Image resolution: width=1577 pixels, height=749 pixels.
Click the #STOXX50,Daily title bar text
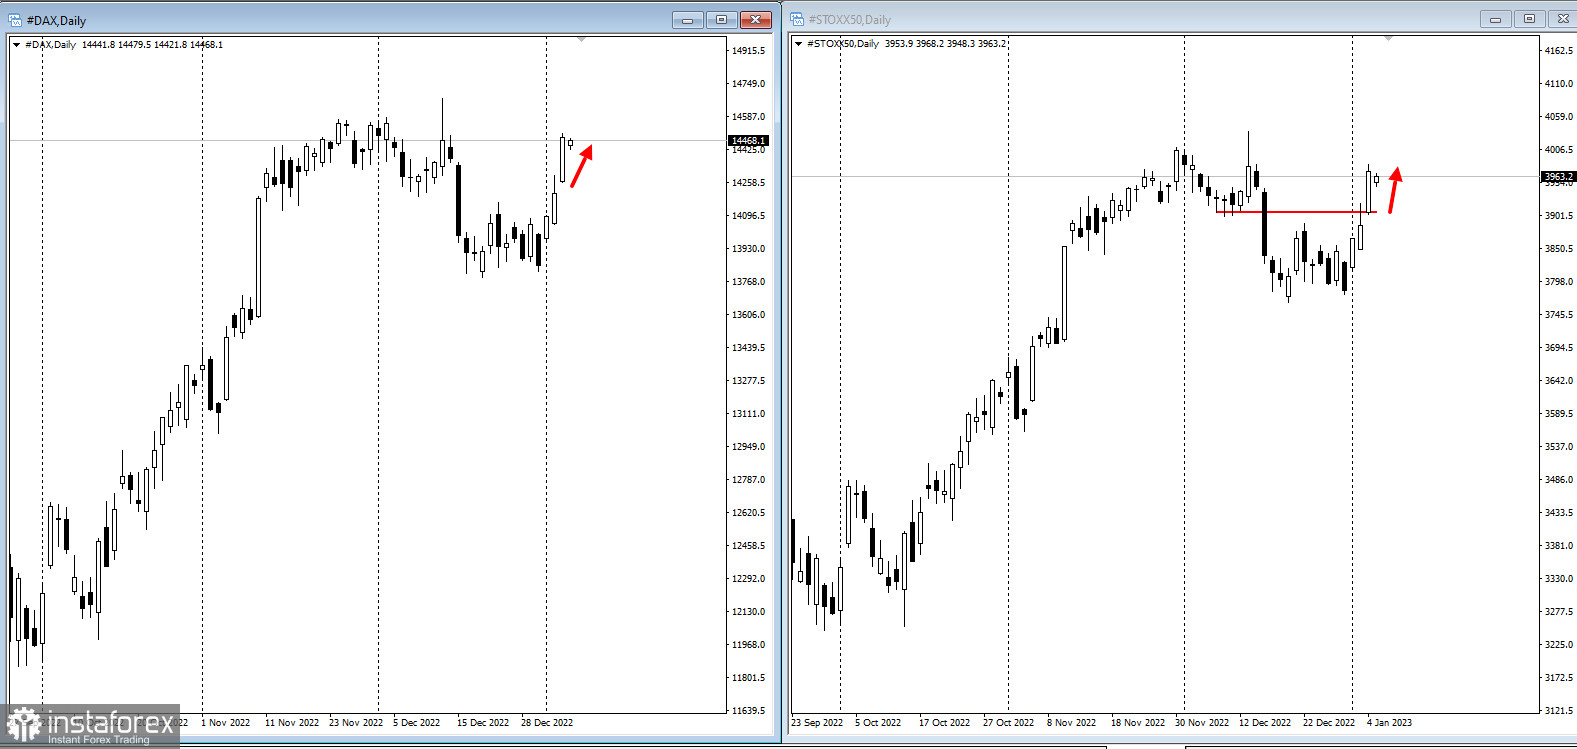click(849, 20)
